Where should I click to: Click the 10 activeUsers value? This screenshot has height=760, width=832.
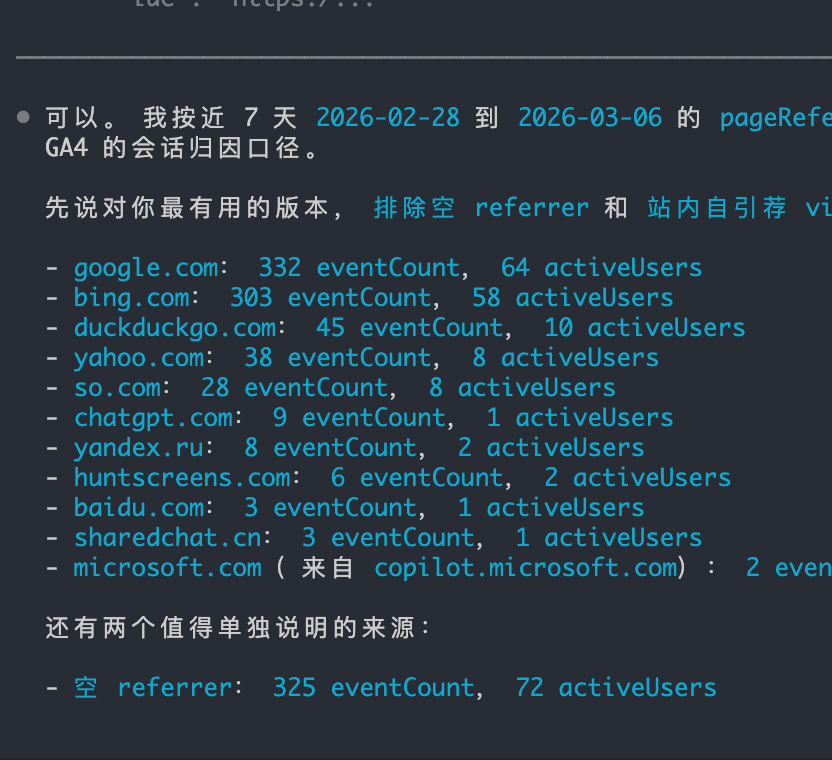coord(645,328)
